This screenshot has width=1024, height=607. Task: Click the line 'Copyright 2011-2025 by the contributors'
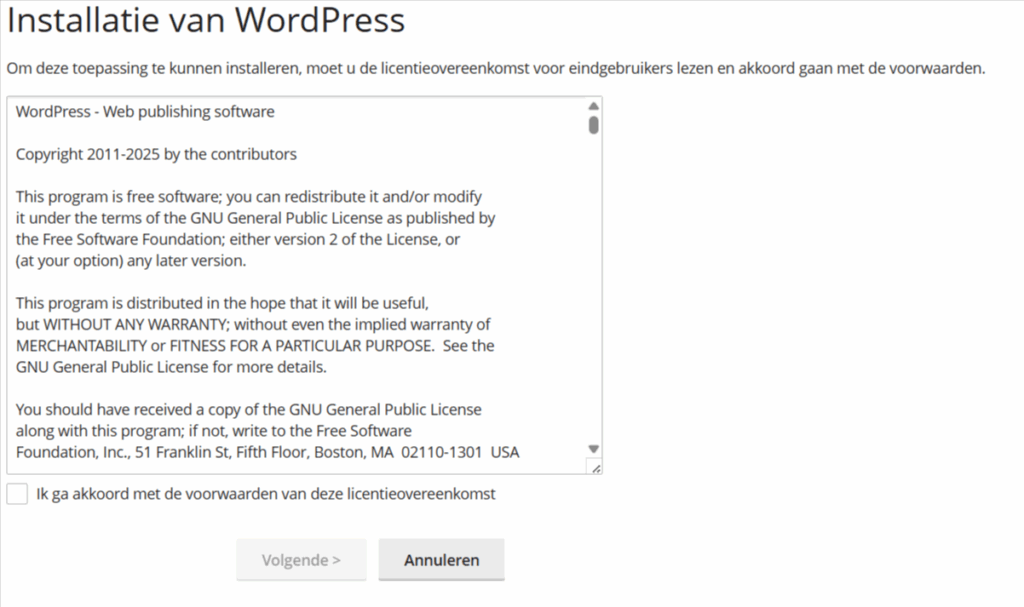click(156, 154)
